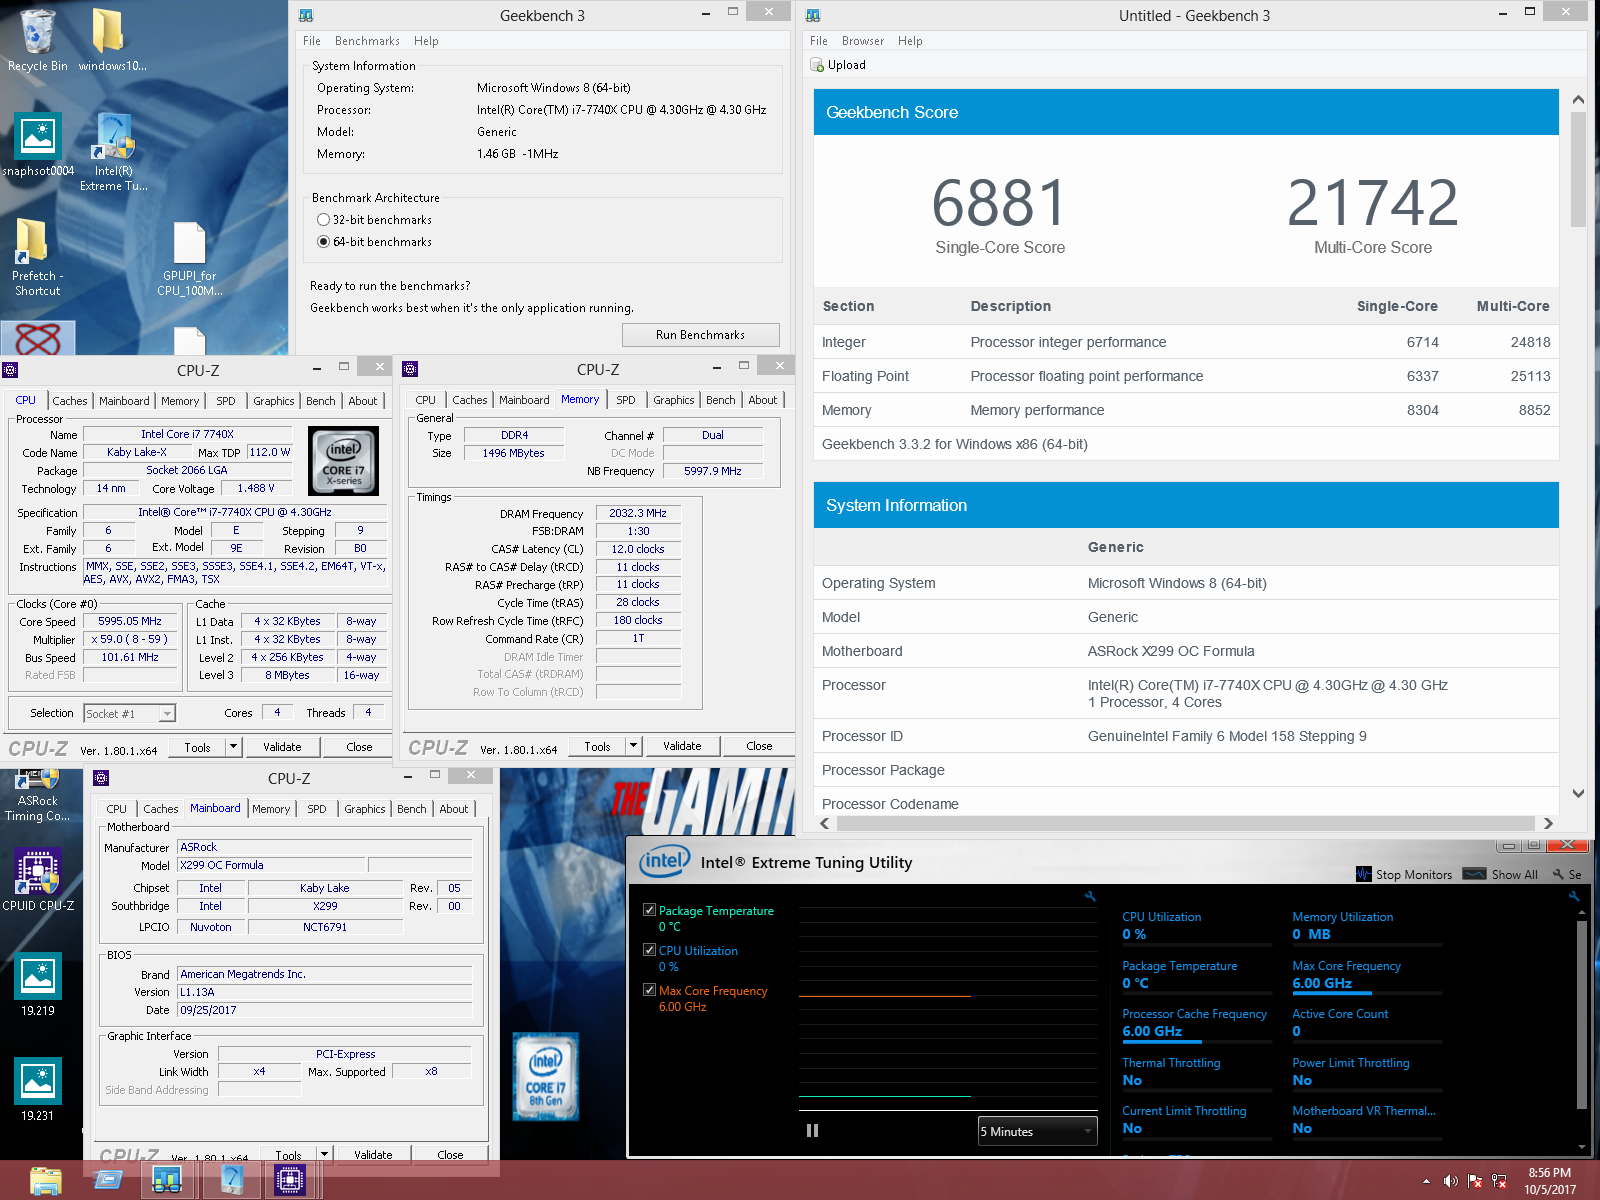
Task: Click the Core Speed 5995.05 MHz field
Action: coord(130,621)
